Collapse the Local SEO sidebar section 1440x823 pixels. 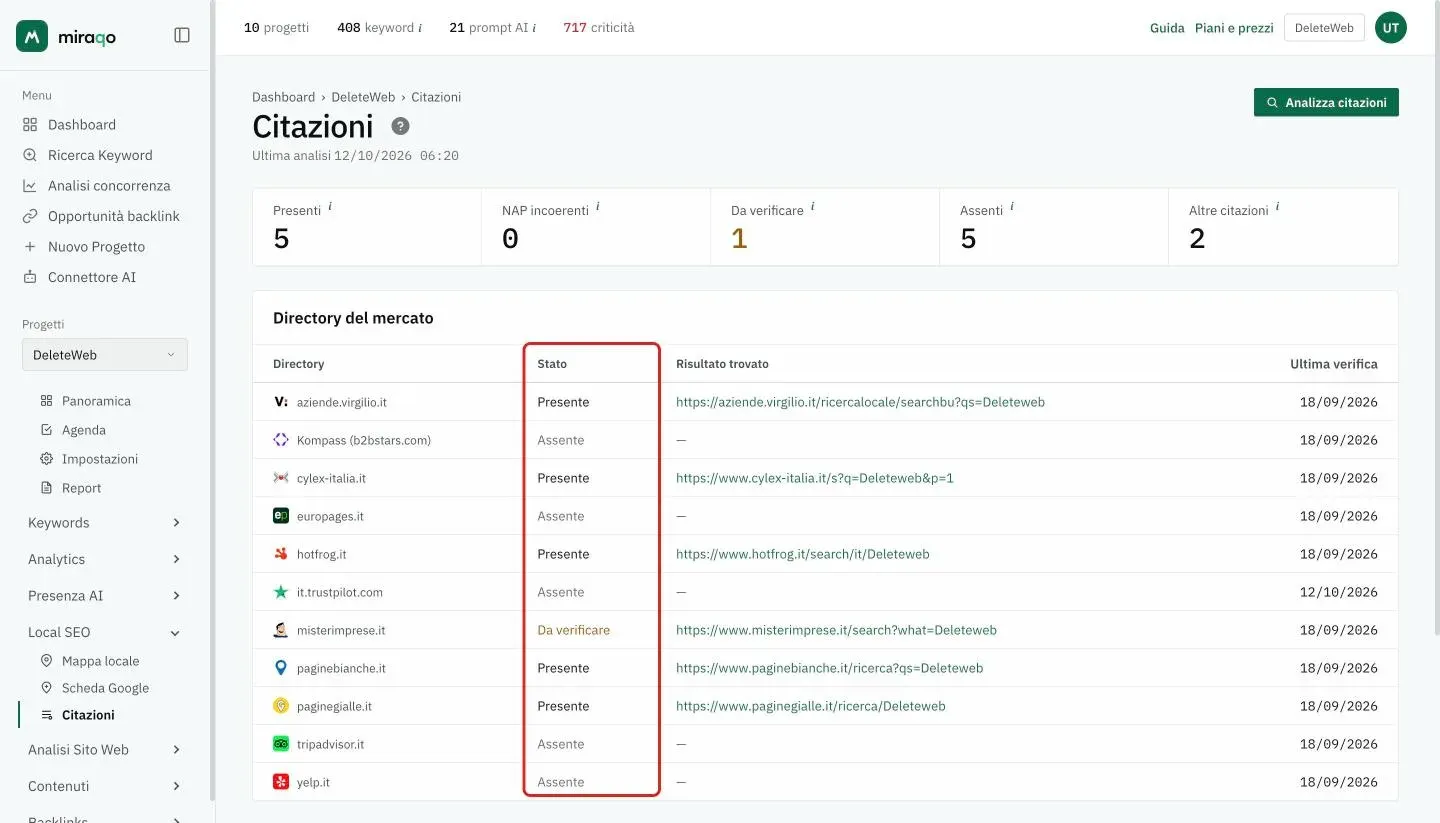click(104, 632)
